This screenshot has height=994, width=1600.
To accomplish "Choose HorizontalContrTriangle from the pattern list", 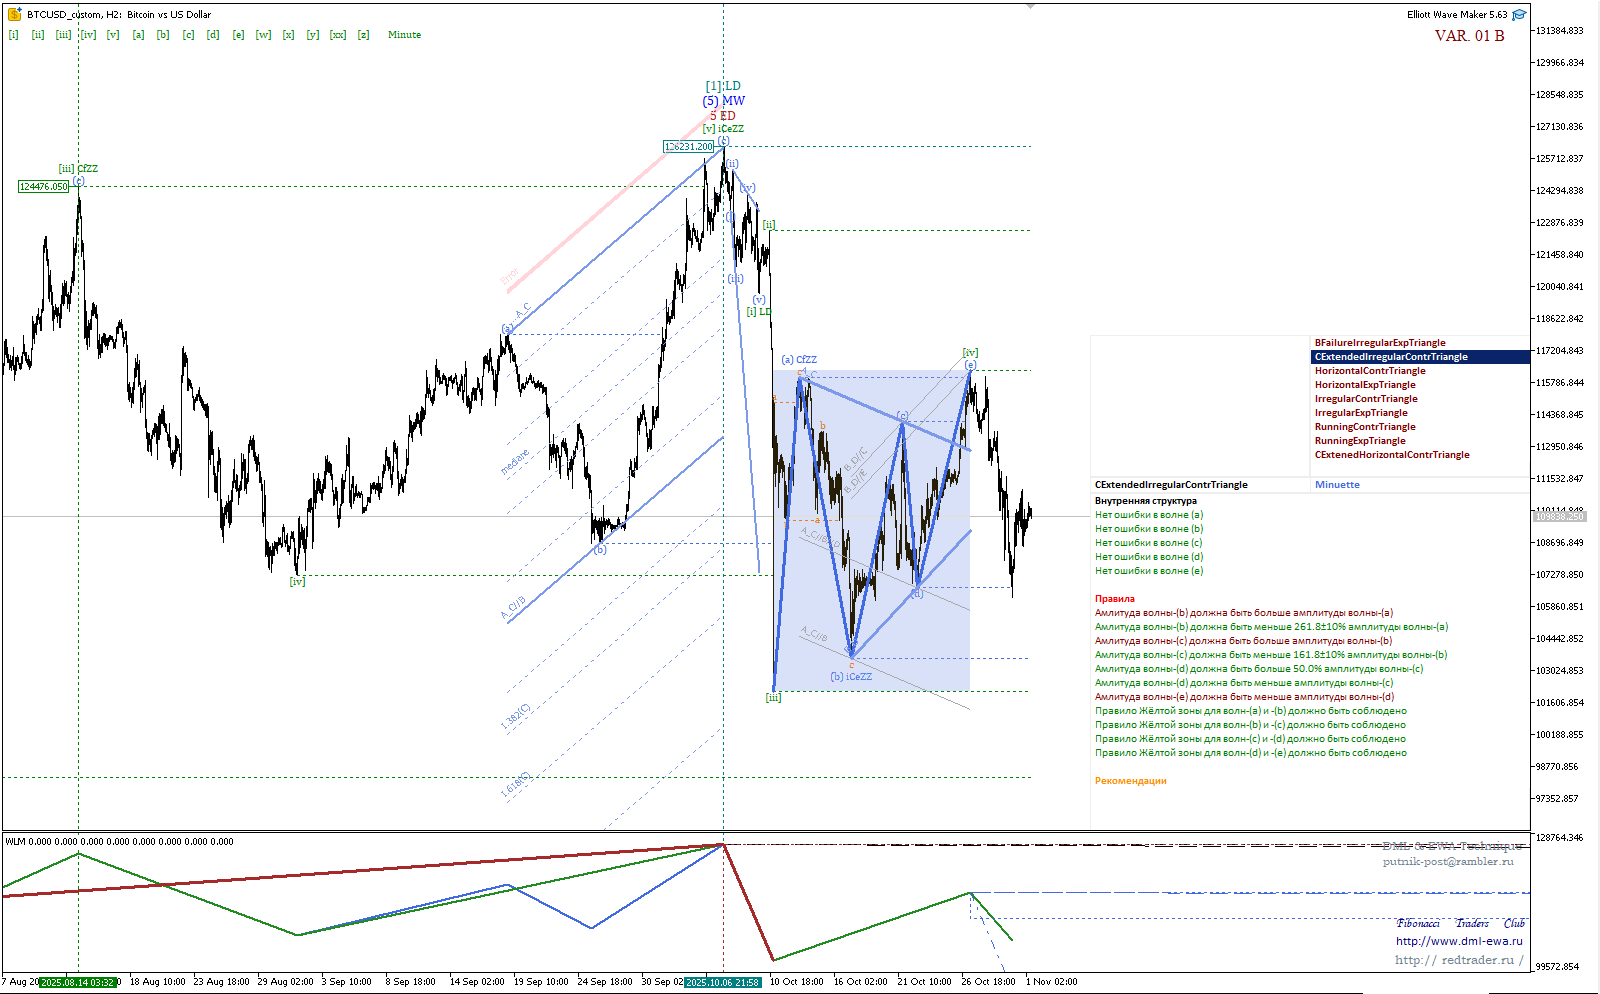I will pos(1369,371).
